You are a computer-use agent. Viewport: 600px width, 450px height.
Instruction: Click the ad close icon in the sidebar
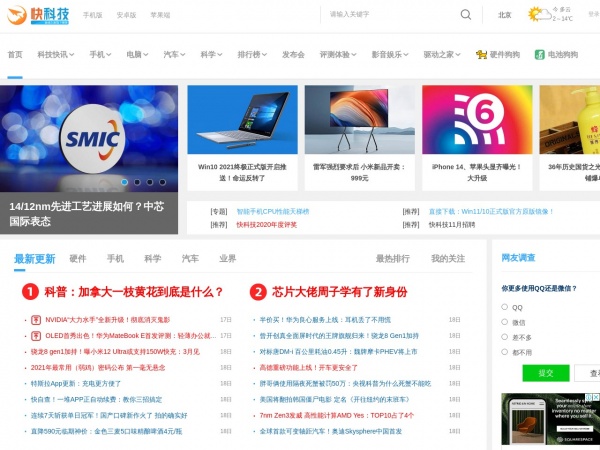tap(594, 398)
